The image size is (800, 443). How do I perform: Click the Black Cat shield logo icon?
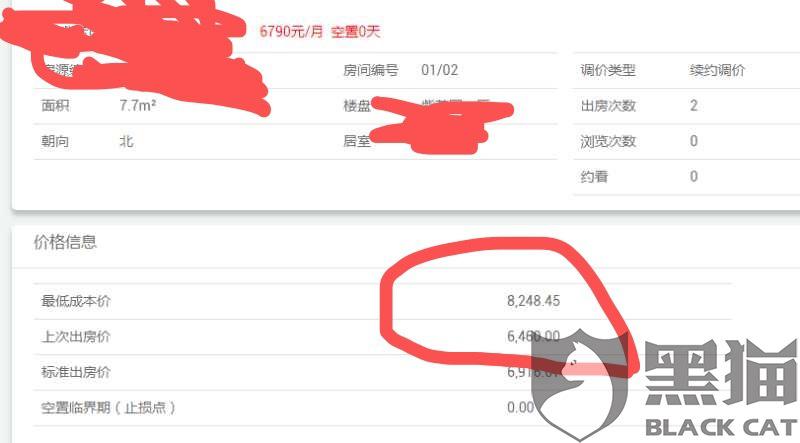pos(580,384)
